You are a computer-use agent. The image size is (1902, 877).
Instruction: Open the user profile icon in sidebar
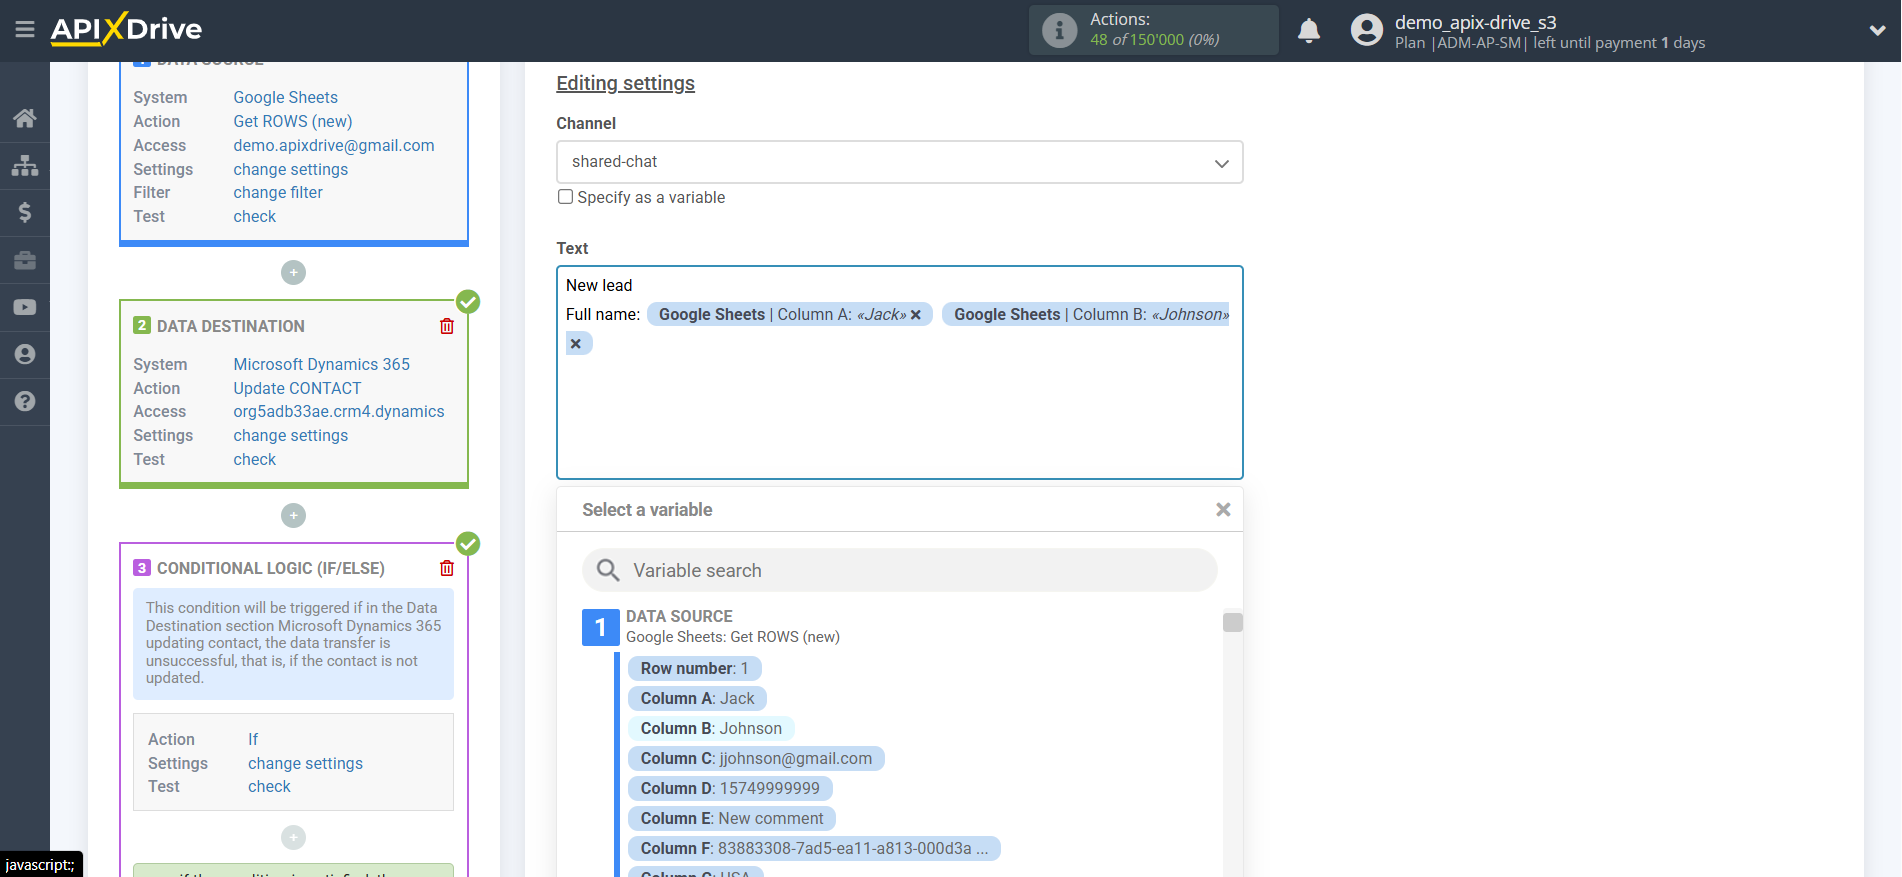click(x=25, y=354)
